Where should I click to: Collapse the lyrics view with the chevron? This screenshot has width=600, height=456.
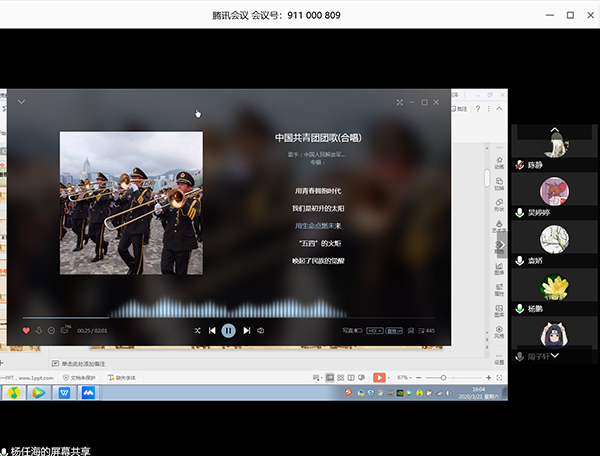click(x=21, y=102)
